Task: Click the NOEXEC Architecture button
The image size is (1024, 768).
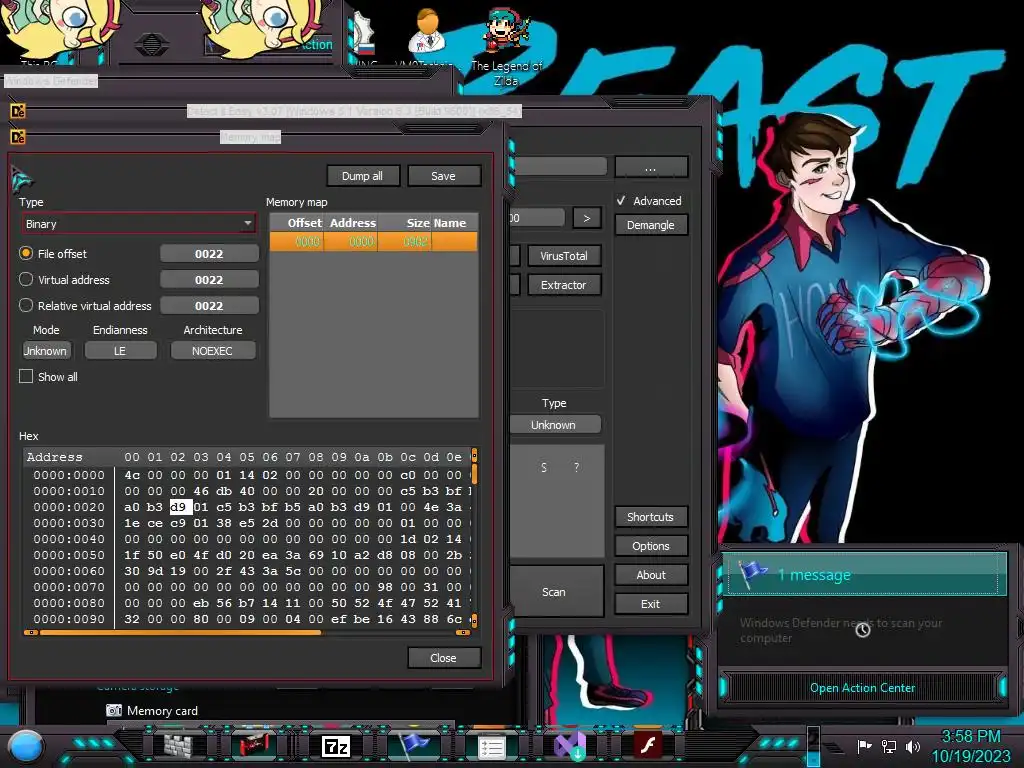Action: [x=212, y=351]
